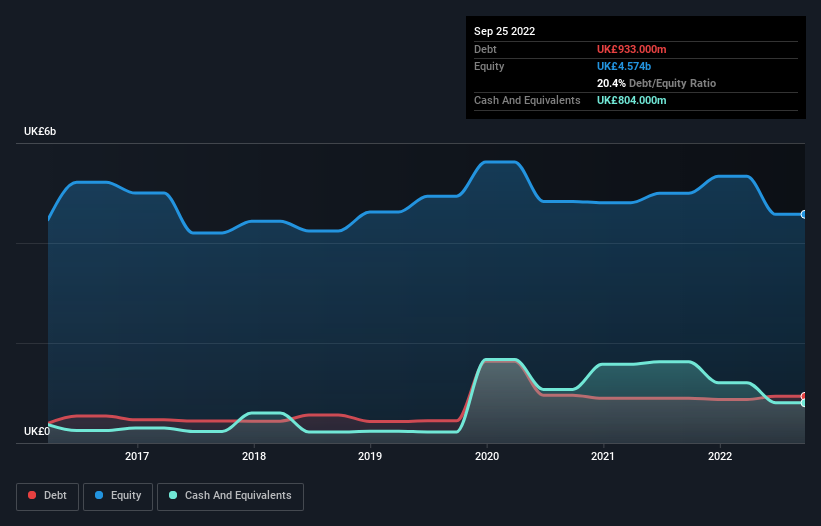Click the 2021 x-axis label
Viewport: 821px width, 526px height.
[603, 456]
